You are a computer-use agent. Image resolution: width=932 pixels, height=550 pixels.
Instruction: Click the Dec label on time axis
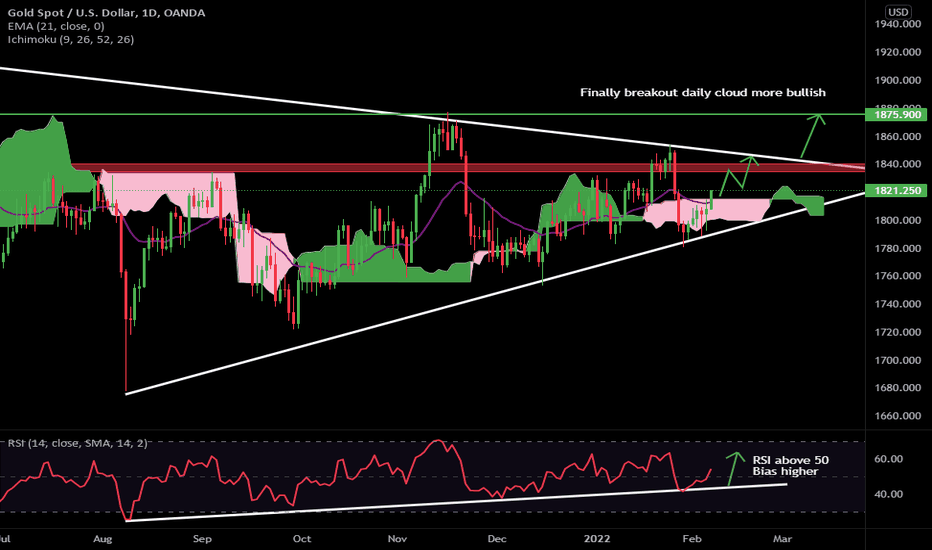[x=497, y=539]
